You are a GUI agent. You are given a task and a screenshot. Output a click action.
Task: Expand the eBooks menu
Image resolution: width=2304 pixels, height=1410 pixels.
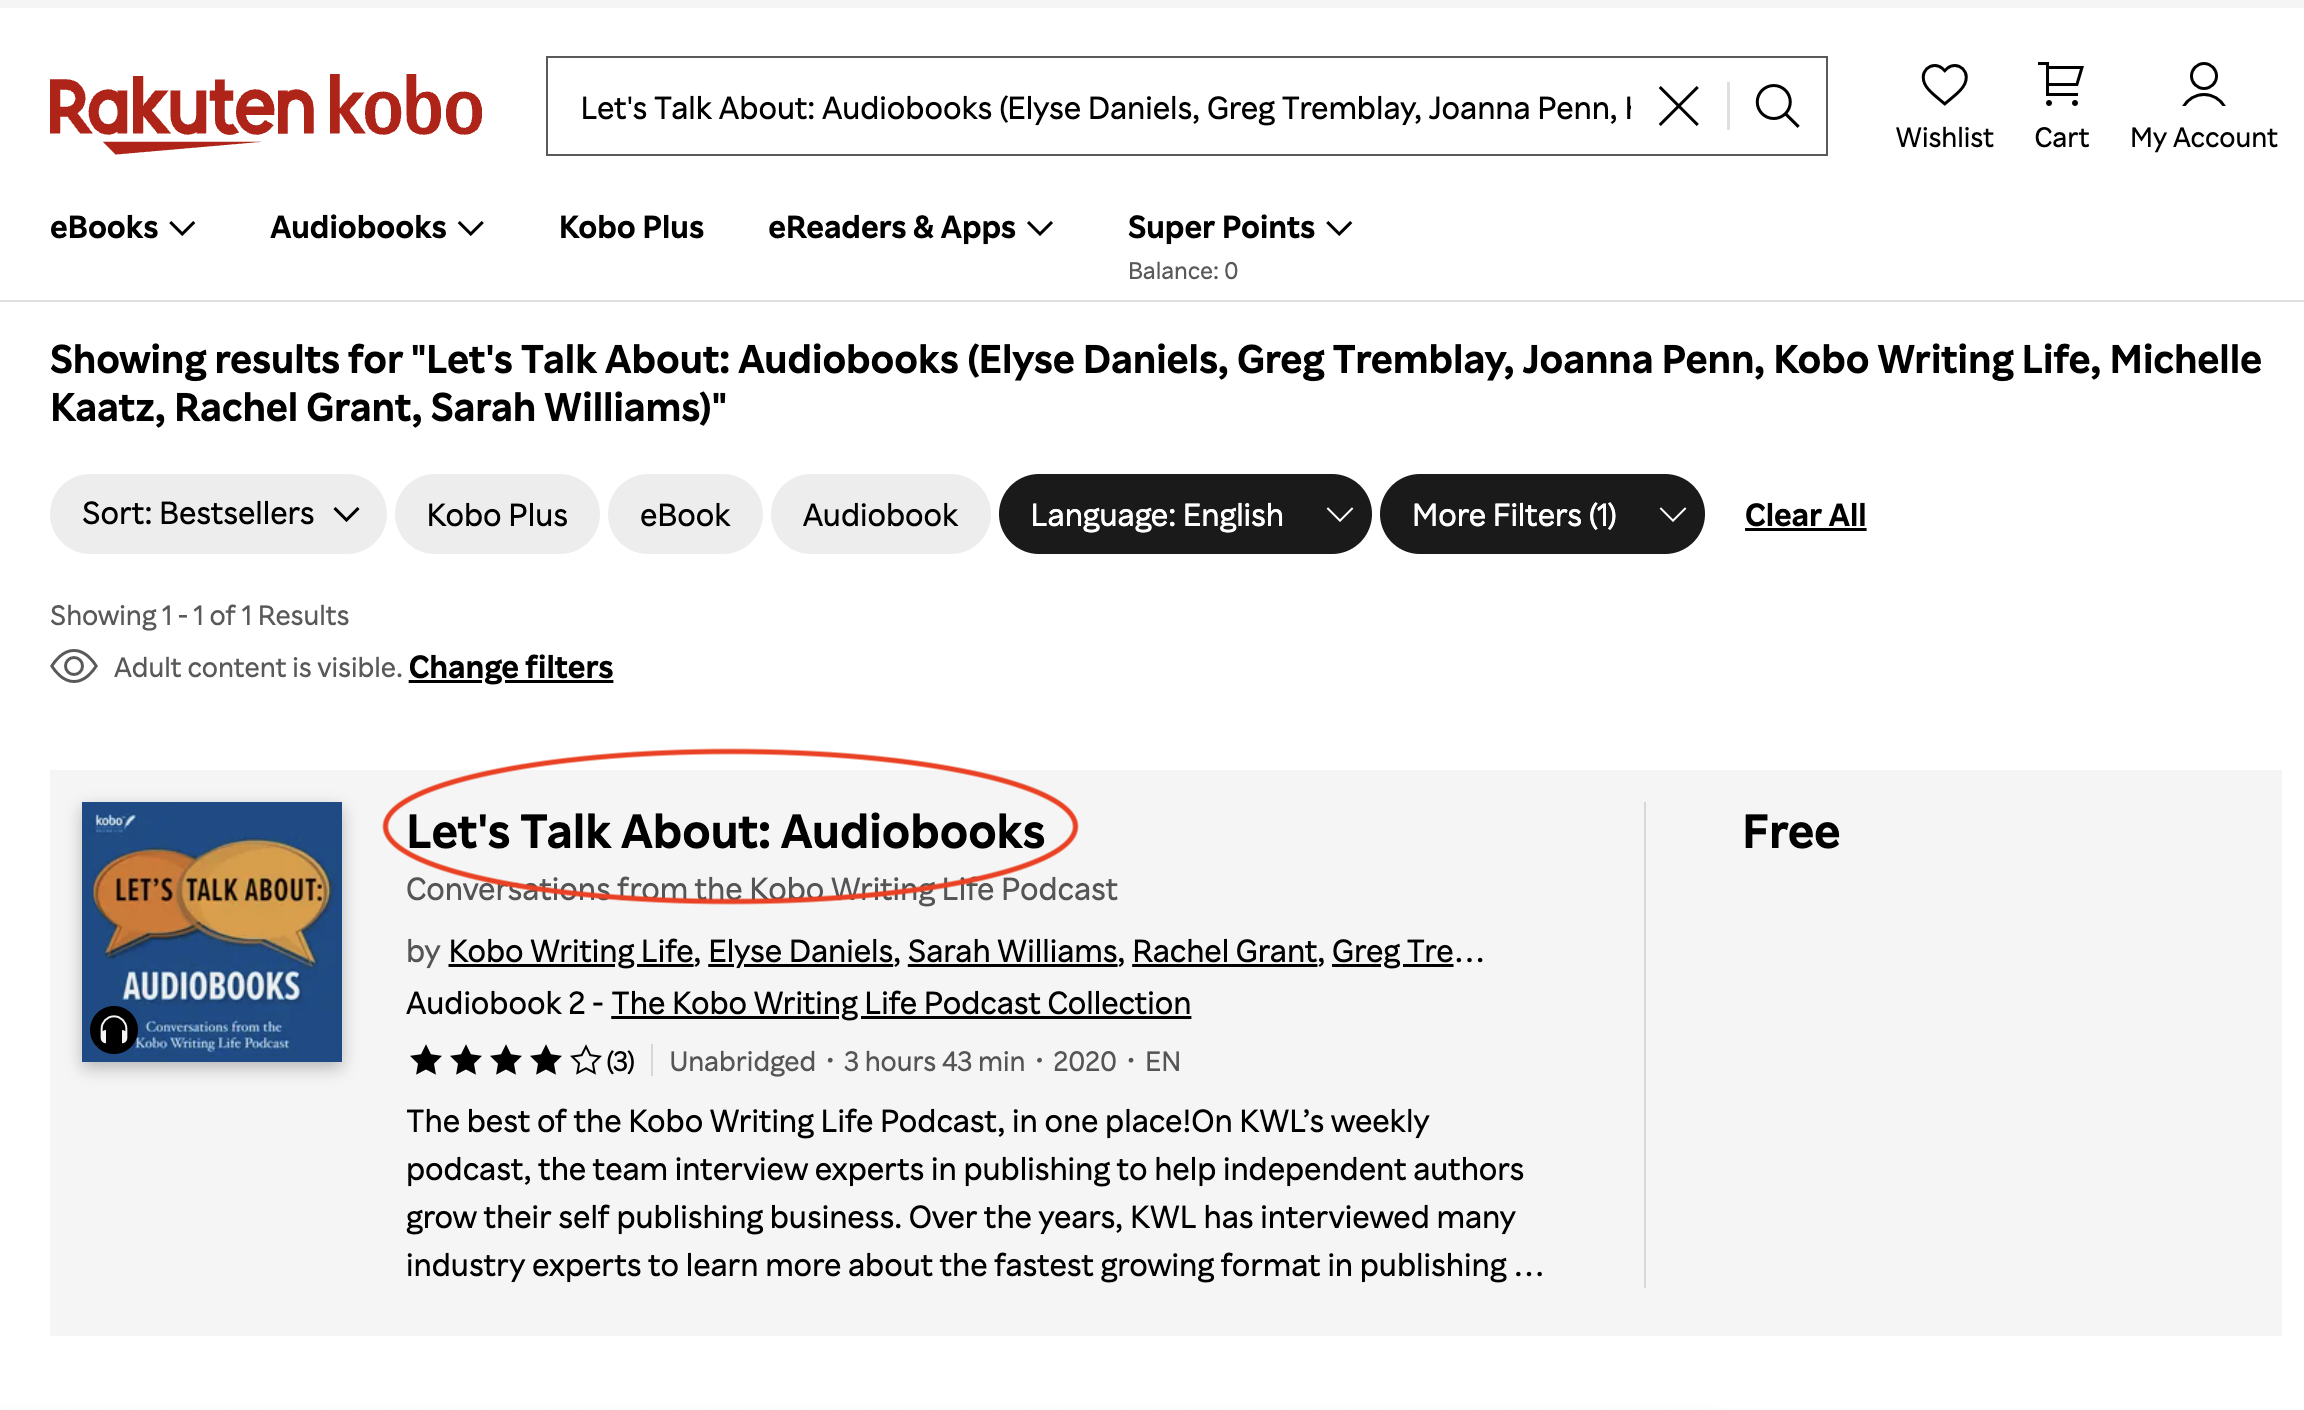[122, 228]
